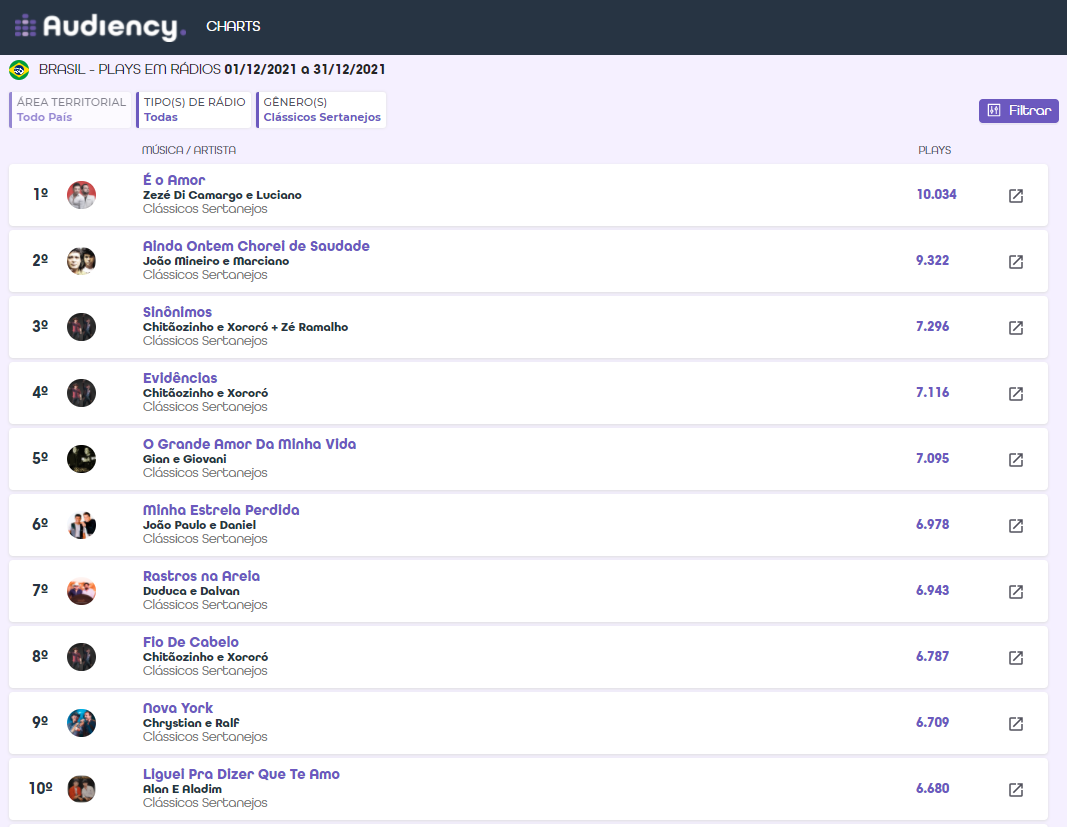Open song title Nova York
Image resolution: width=1067 pixels, height=827 pixels.
178,708
